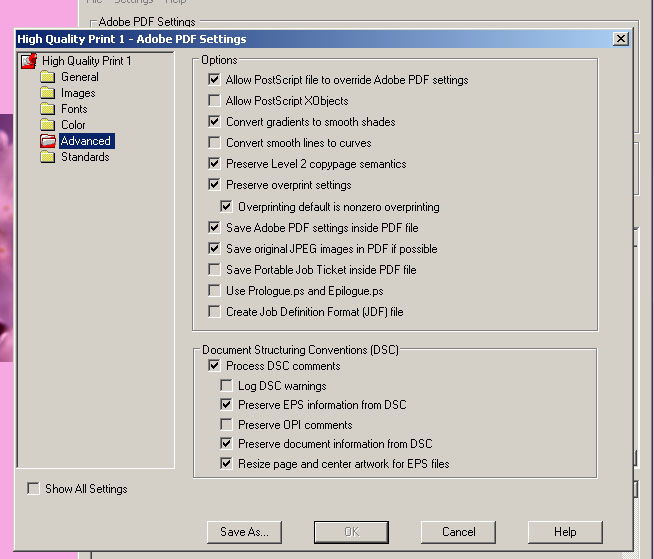The width and height of the screenshot is (654, 559).
Task: Toggle Convert gradients to smooth shades
Action: point(214,121)
